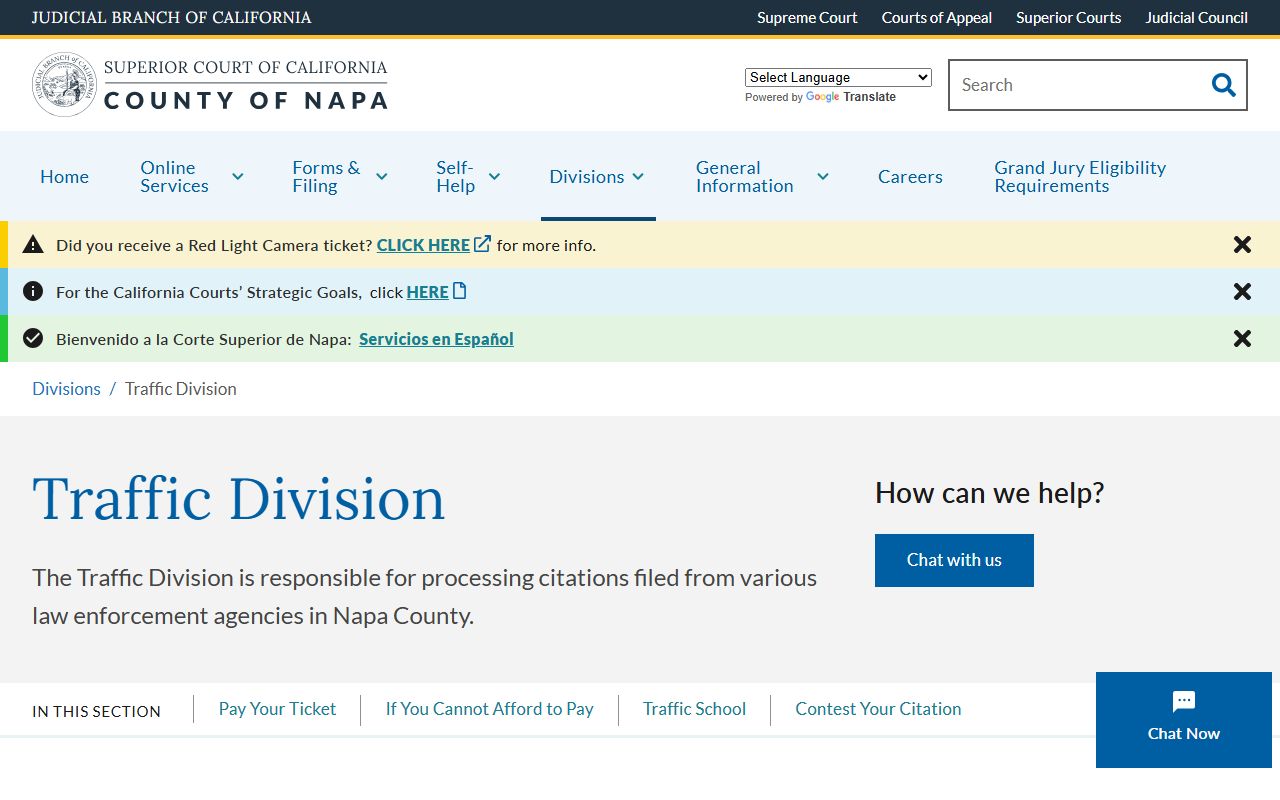Click the Supreme Court link

(x=807, y=17)
